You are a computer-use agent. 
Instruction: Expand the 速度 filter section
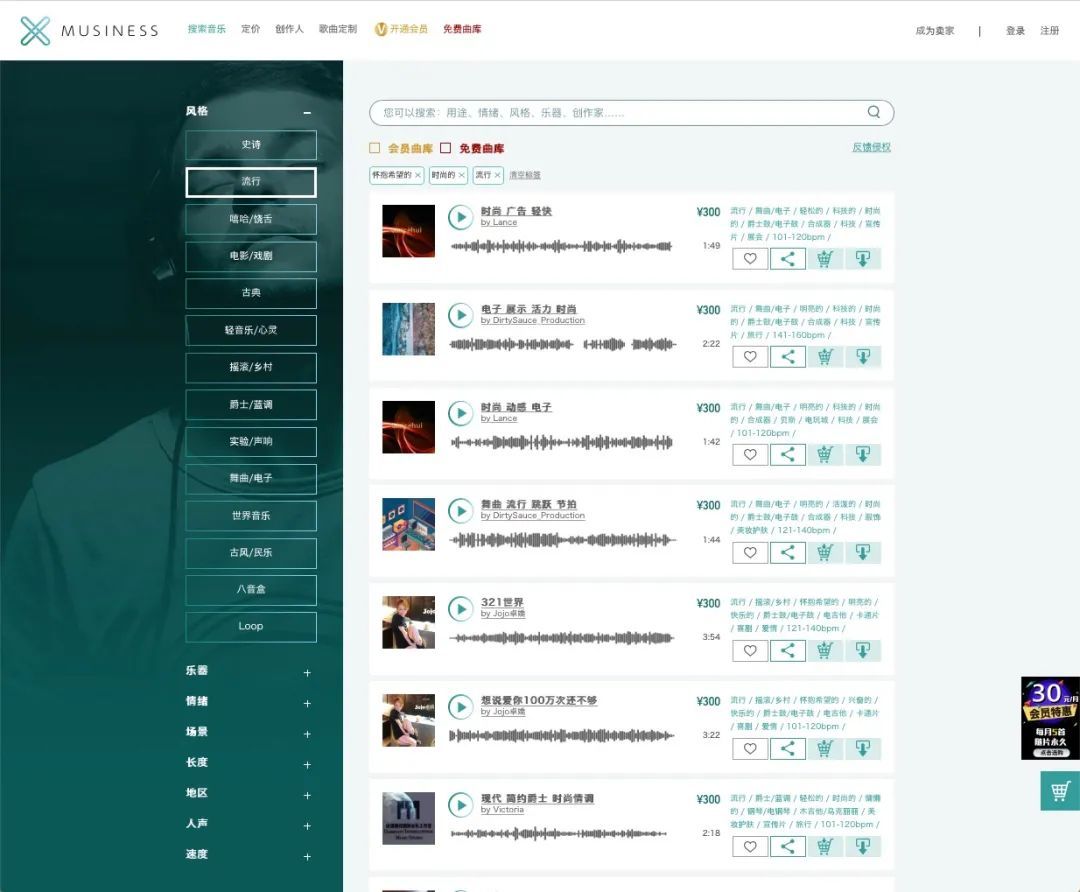tap(307, 856)
